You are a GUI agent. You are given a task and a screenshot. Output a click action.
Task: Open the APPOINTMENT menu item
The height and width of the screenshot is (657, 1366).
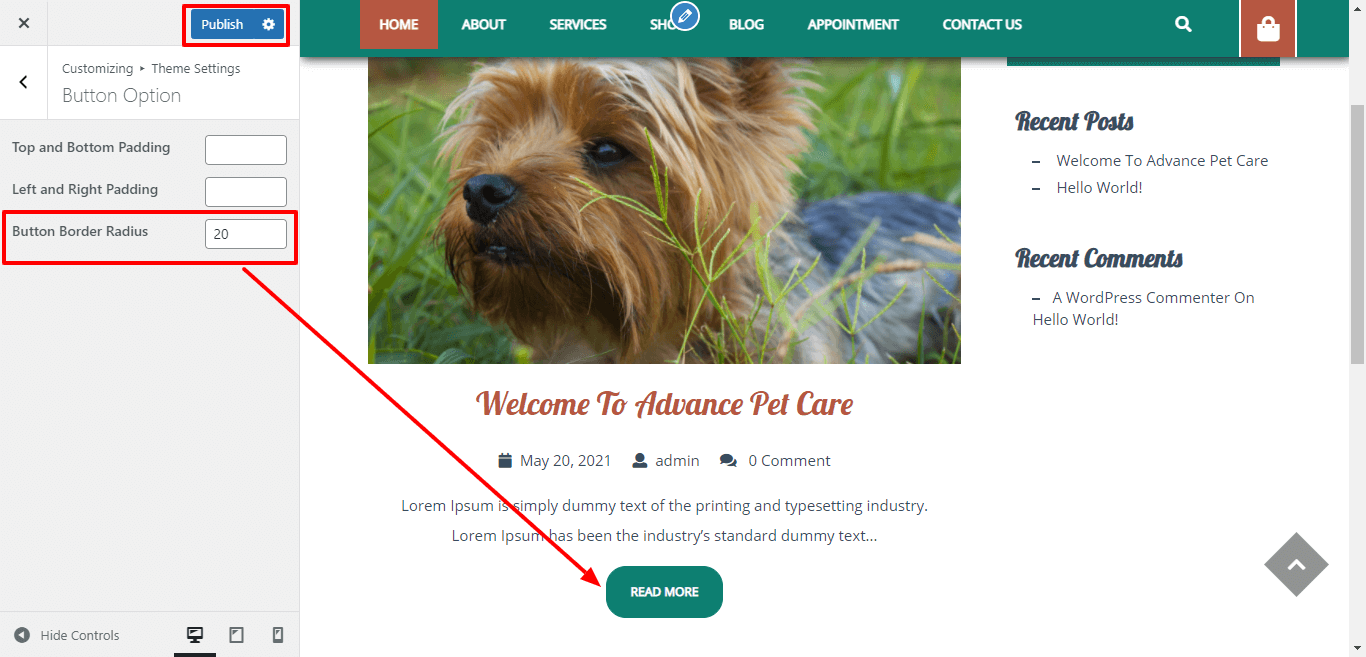click(x=853, y=24)
